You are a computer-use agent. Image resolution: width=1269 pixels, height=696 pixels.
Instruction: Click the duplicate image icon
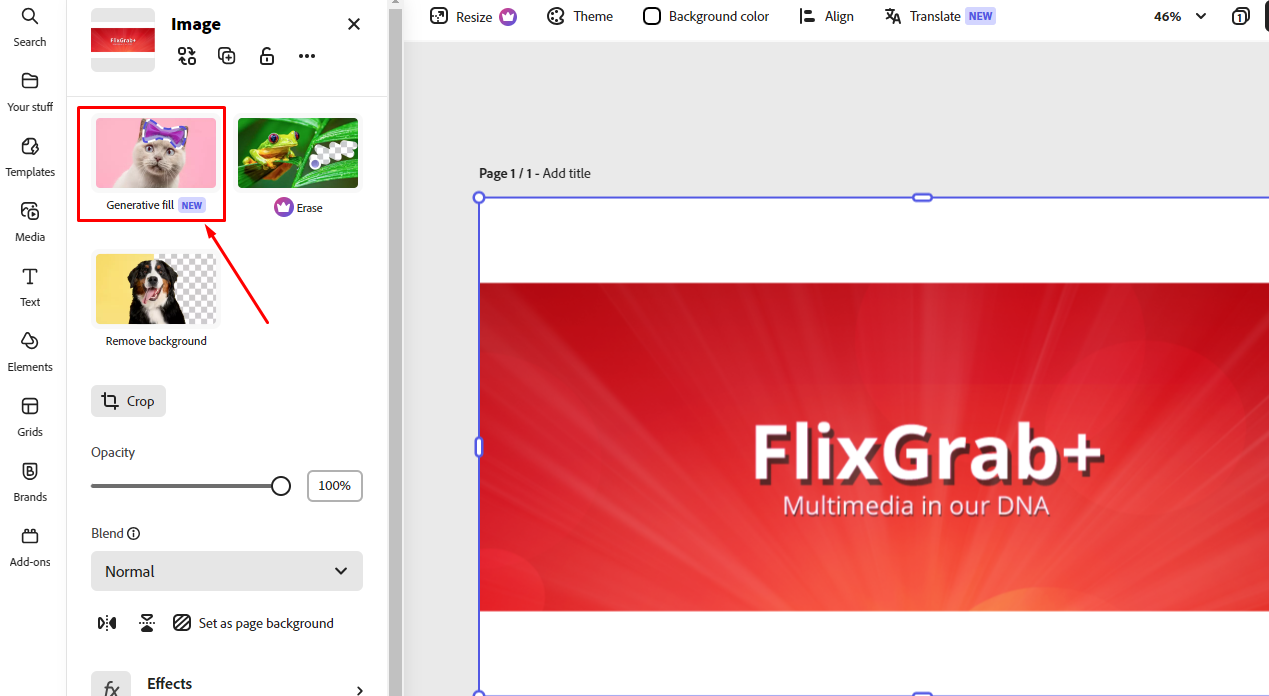(227, 56)
